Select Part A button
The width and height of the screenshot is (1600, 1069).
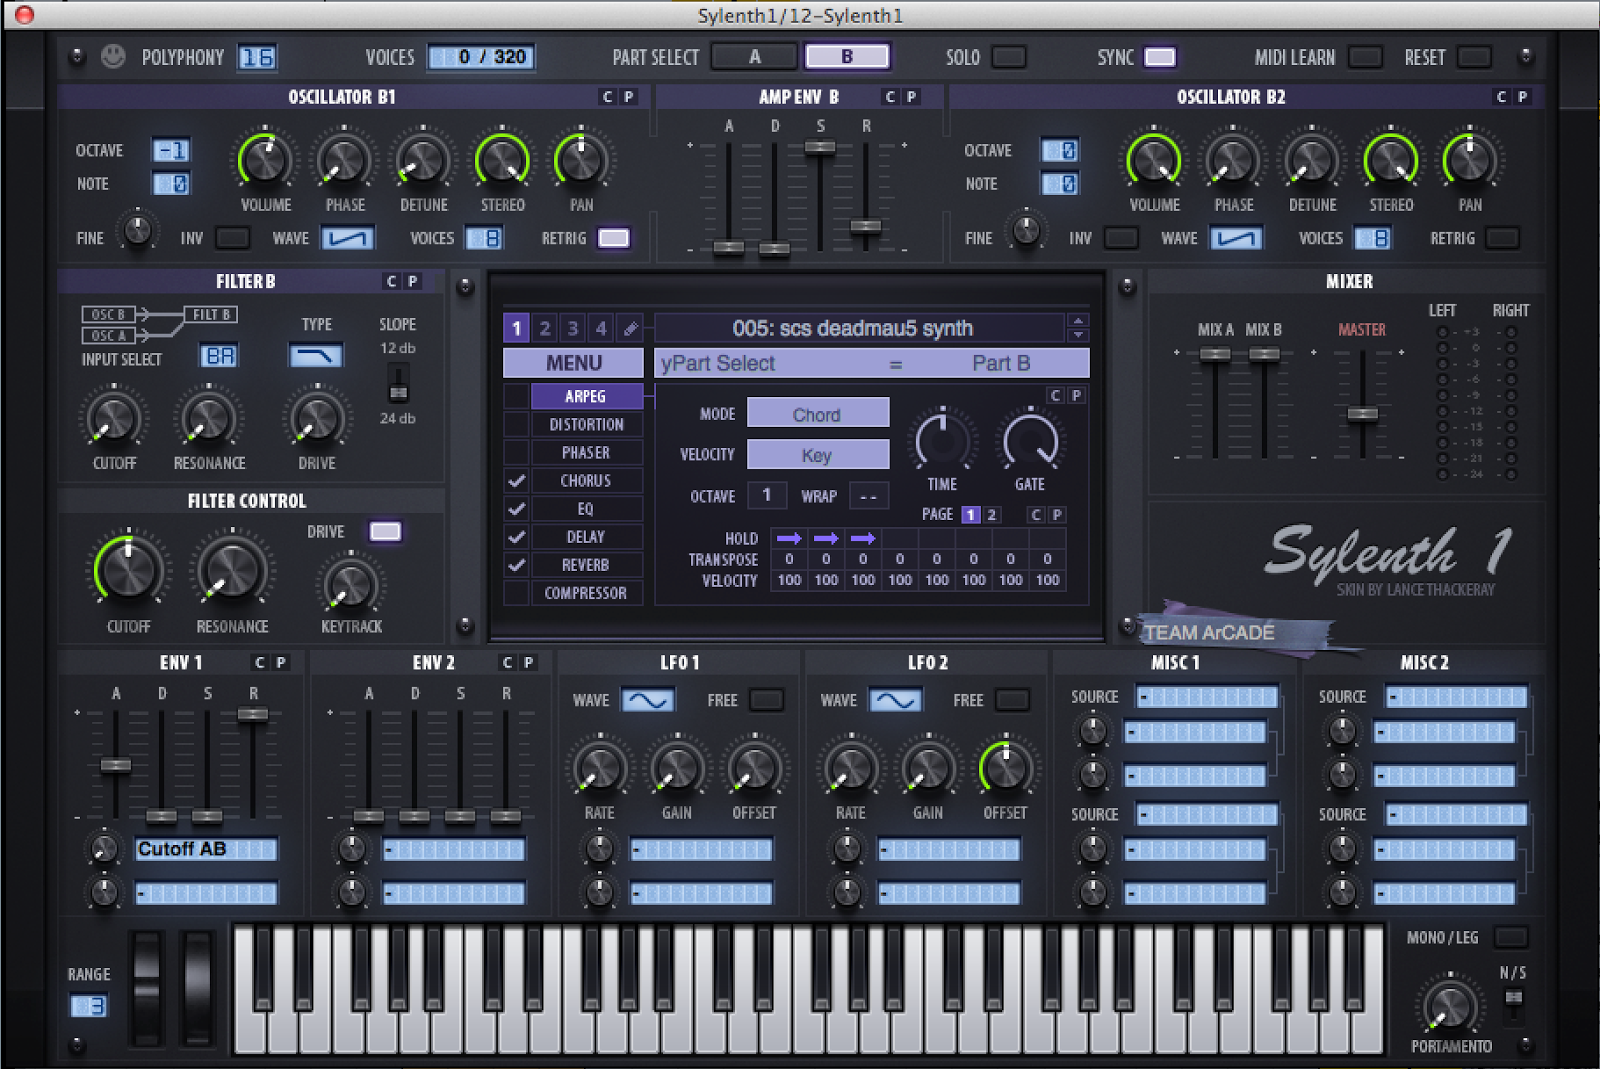point(755,57)
